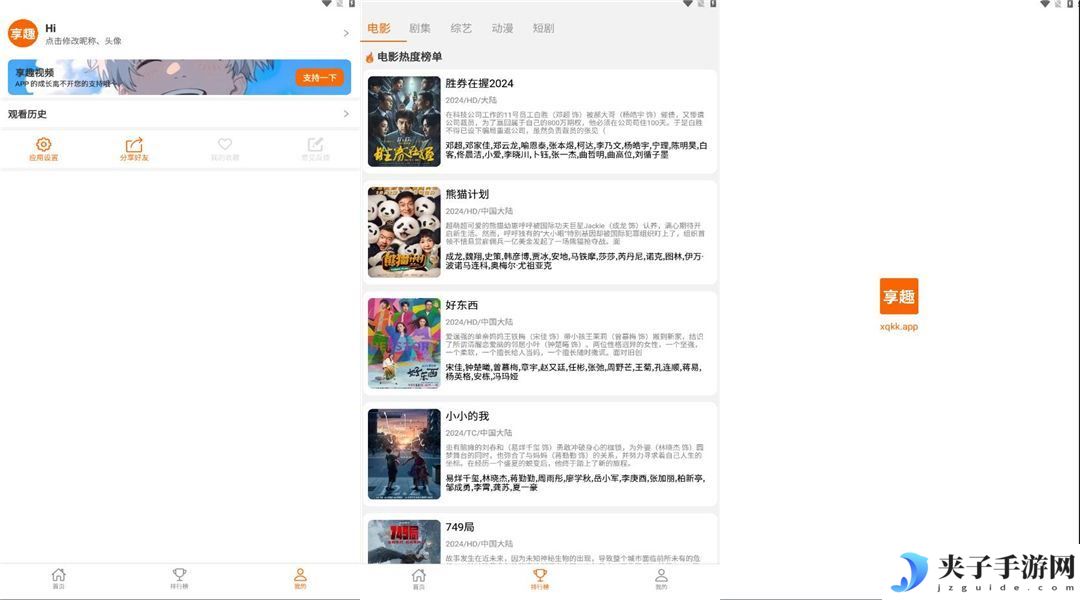Screen dimensions: 1080x600
Task: Expand profile details chevron next to Hi
Action: pyautogui.click(x=346, y=33)
